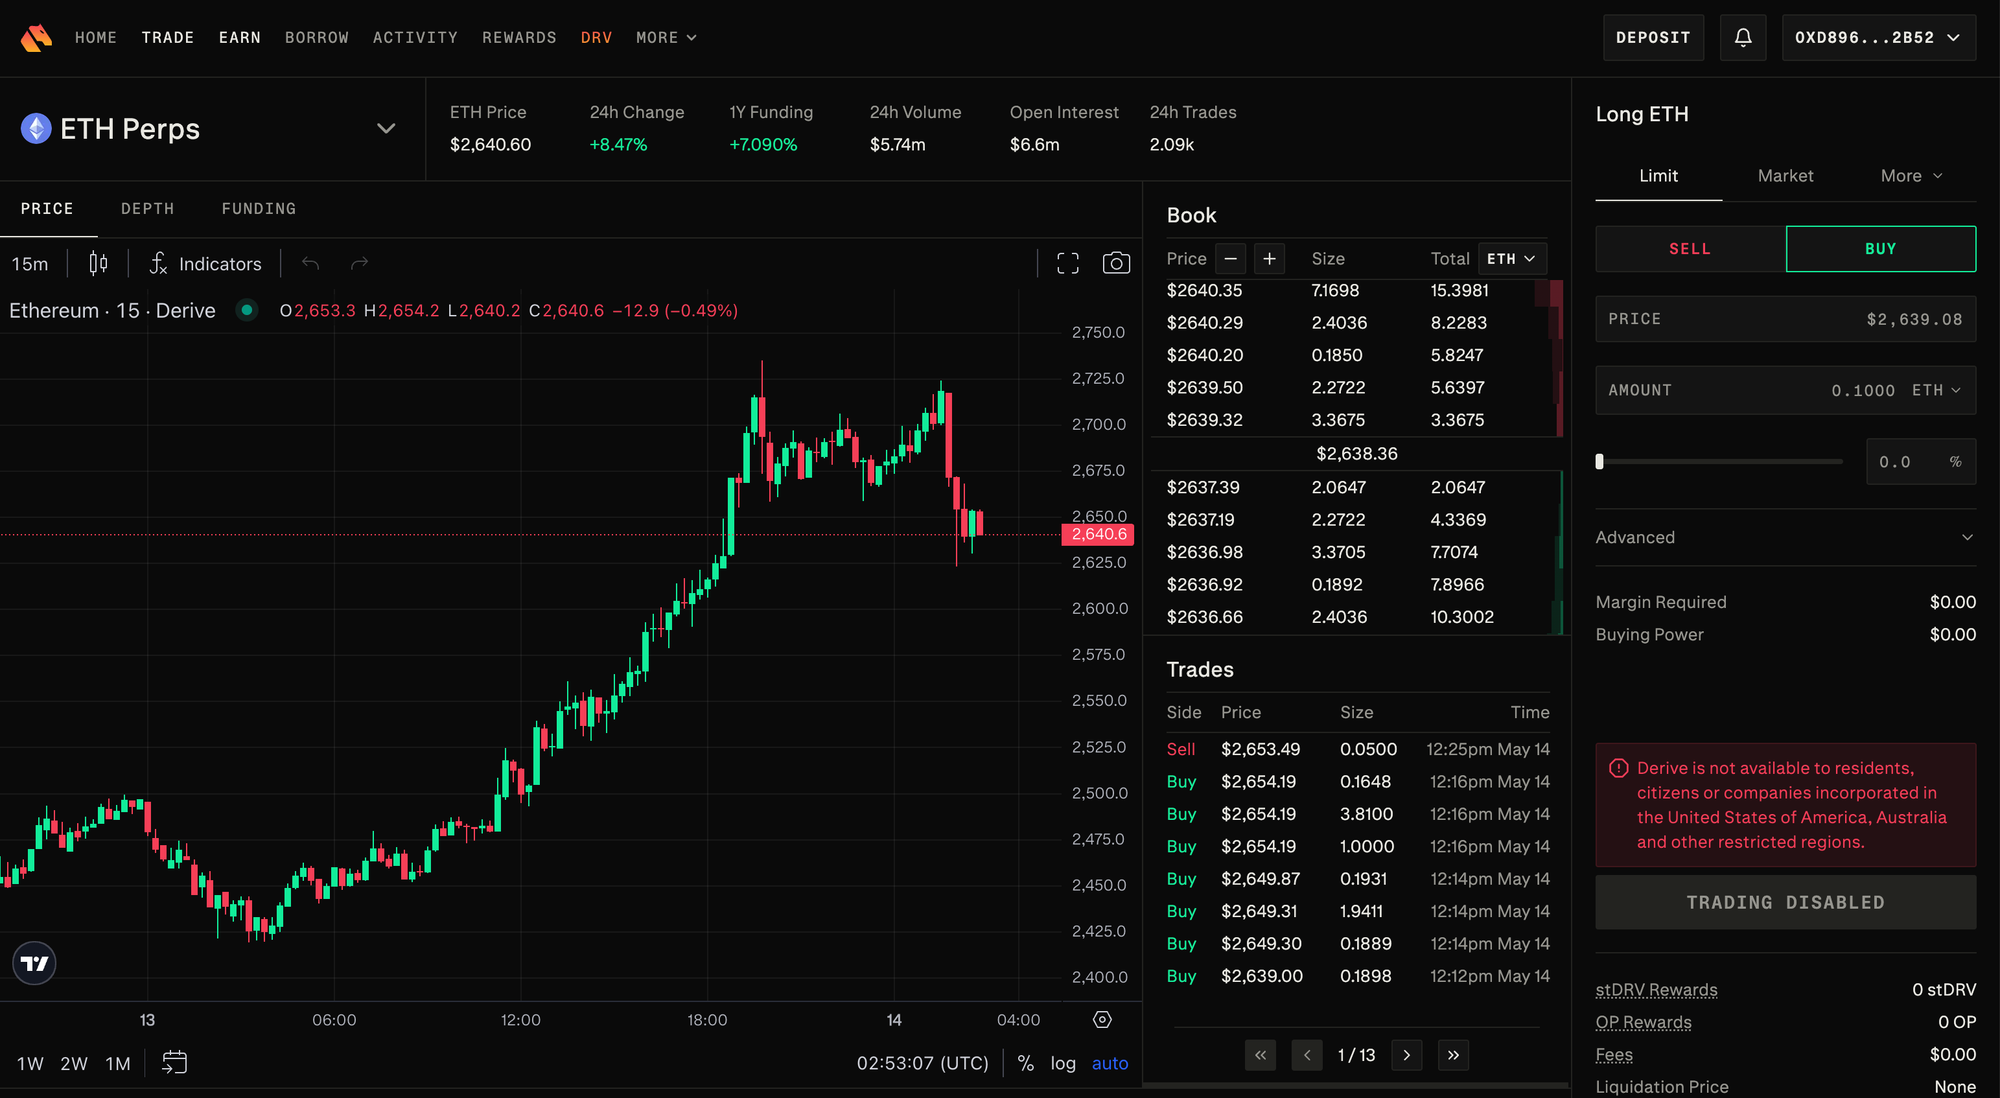The image size is (2000, 1098).
Task: Open the stDRV Rewards link
Action: (x=1656, y=989)
